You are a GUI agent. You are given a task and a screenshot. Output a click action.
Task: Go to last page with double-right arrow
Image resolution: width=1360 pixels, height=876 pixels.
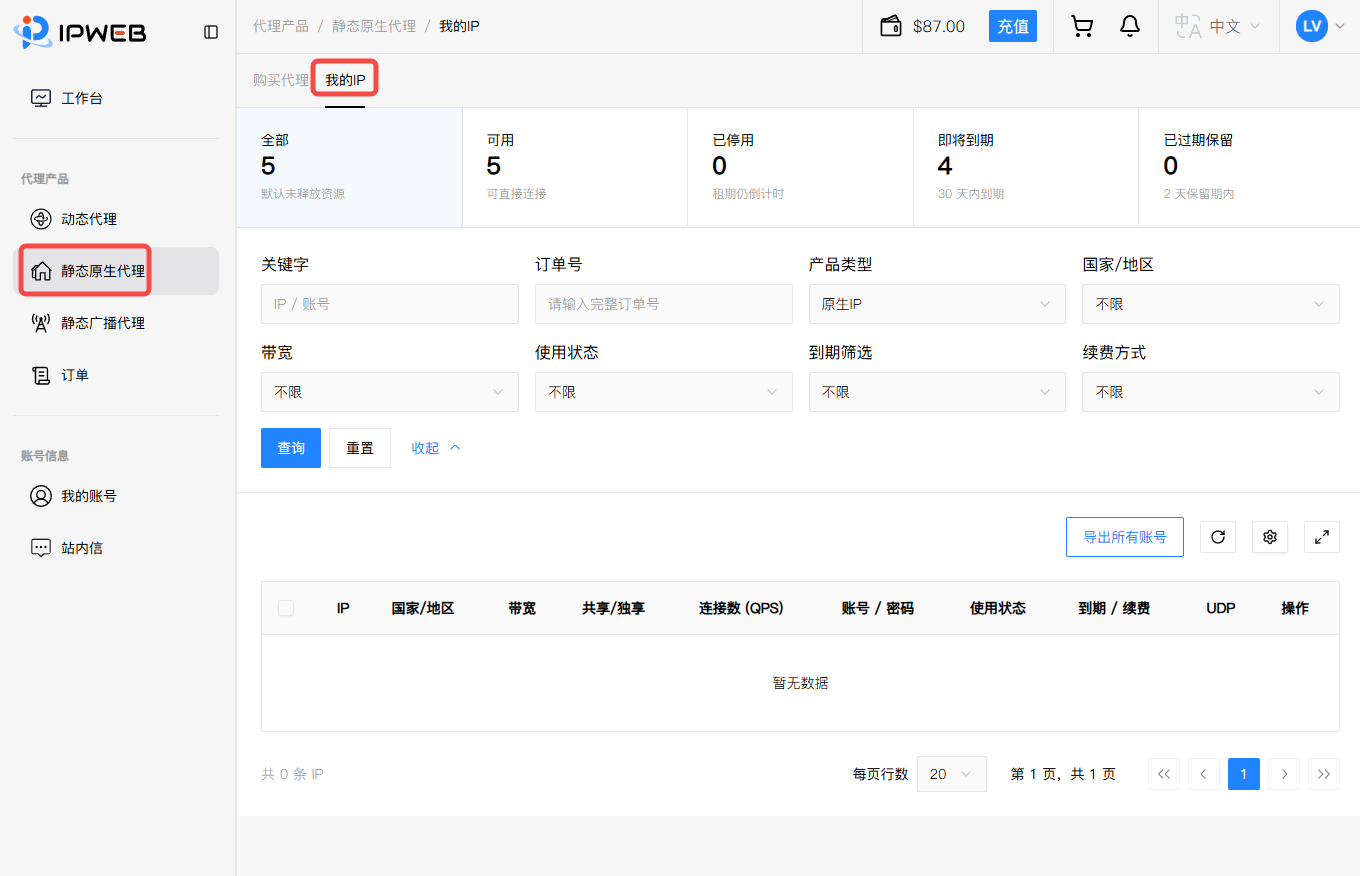tap(1324, 774)
